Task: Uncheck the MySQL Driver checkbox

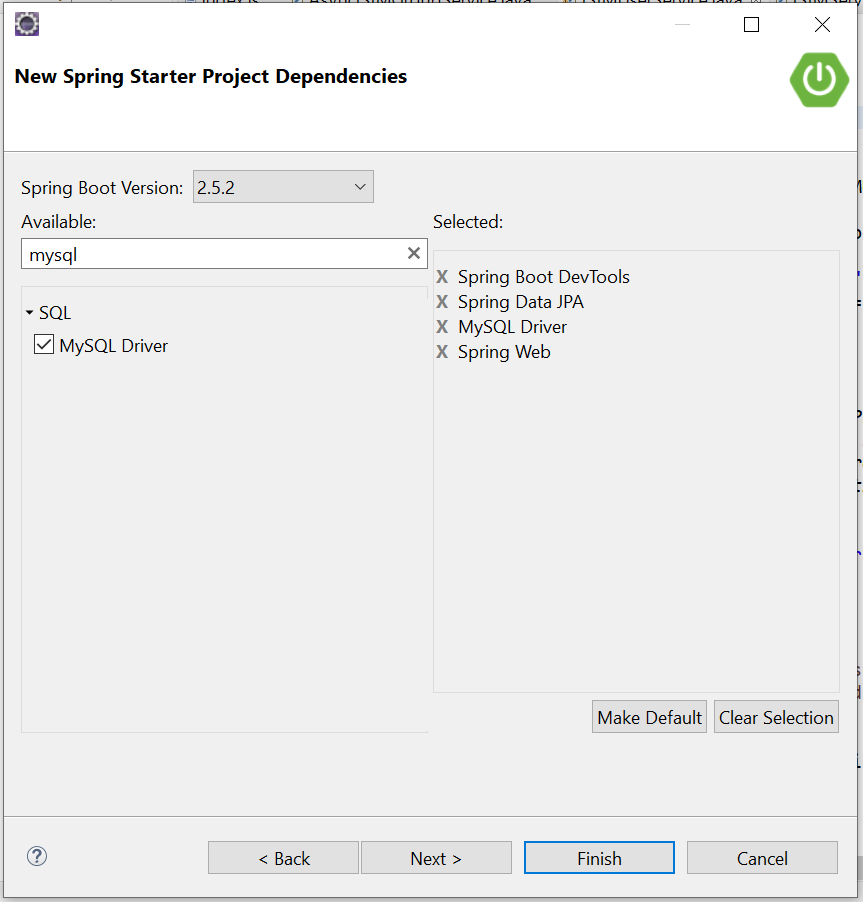Action: 44,345
